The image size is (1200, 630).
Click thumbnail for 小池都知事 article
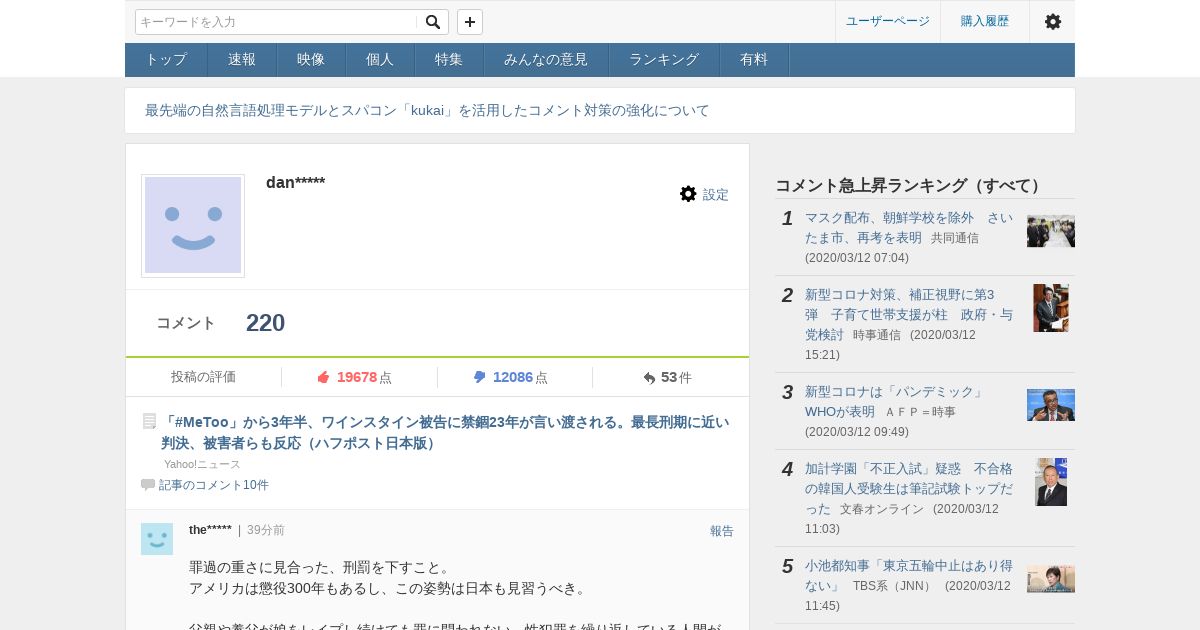click(x=1051, y=579)
